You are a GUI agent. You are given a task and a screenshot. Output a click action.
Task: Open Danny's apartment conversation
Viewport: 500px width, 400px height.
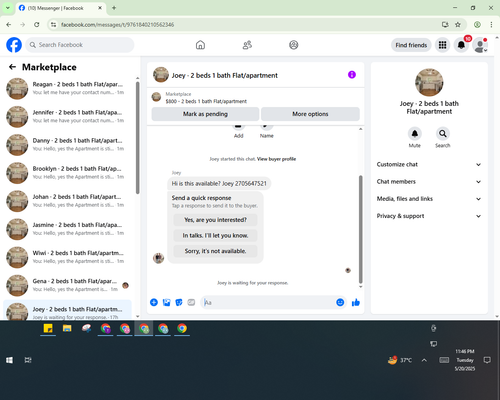(x=68, y=145)
